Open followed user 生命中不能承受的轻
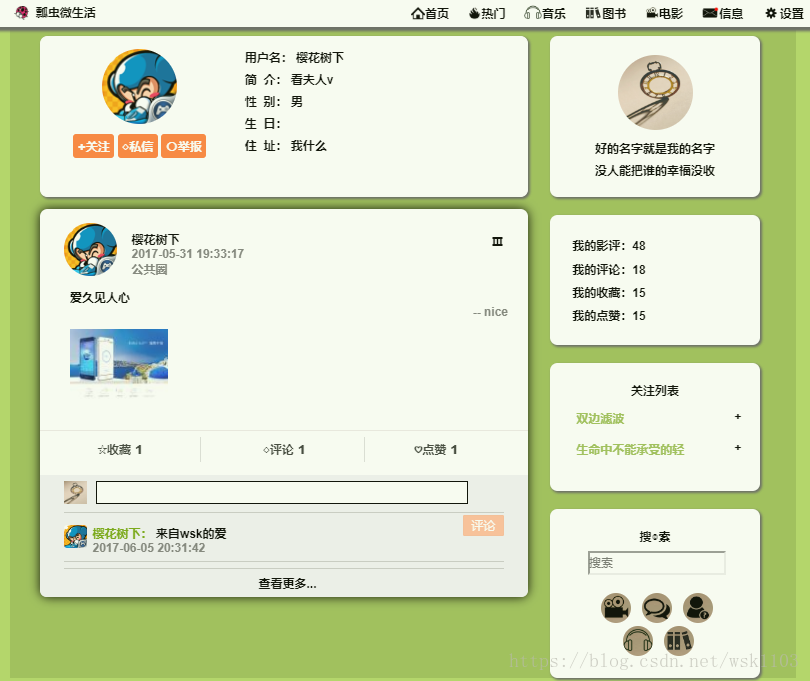Screen dimensions: 810x681 [x=630, y=450]
